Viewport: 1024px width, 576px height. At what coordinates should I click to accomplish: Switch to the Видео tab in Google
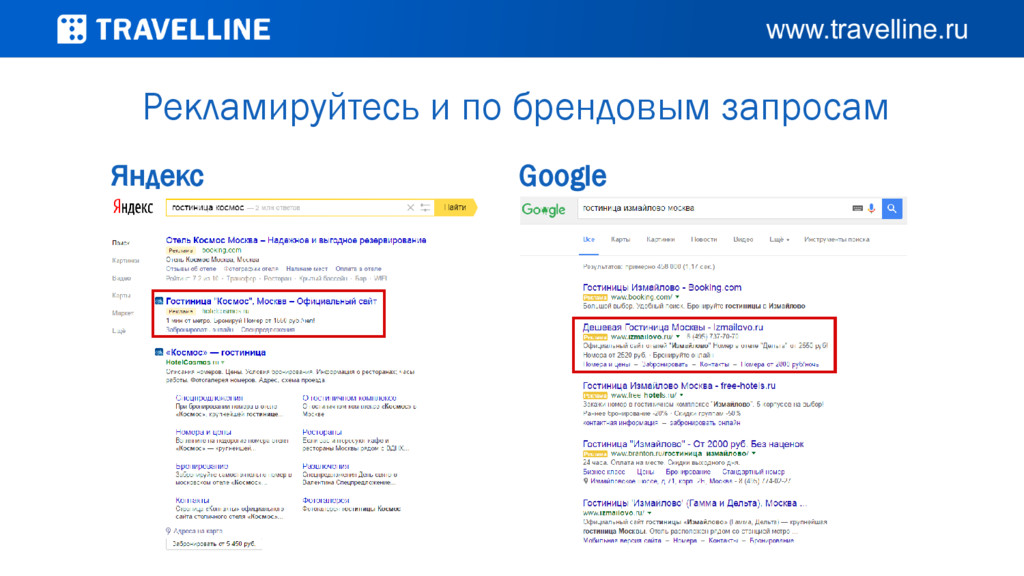pyautogui.click(x=743, y=240)
